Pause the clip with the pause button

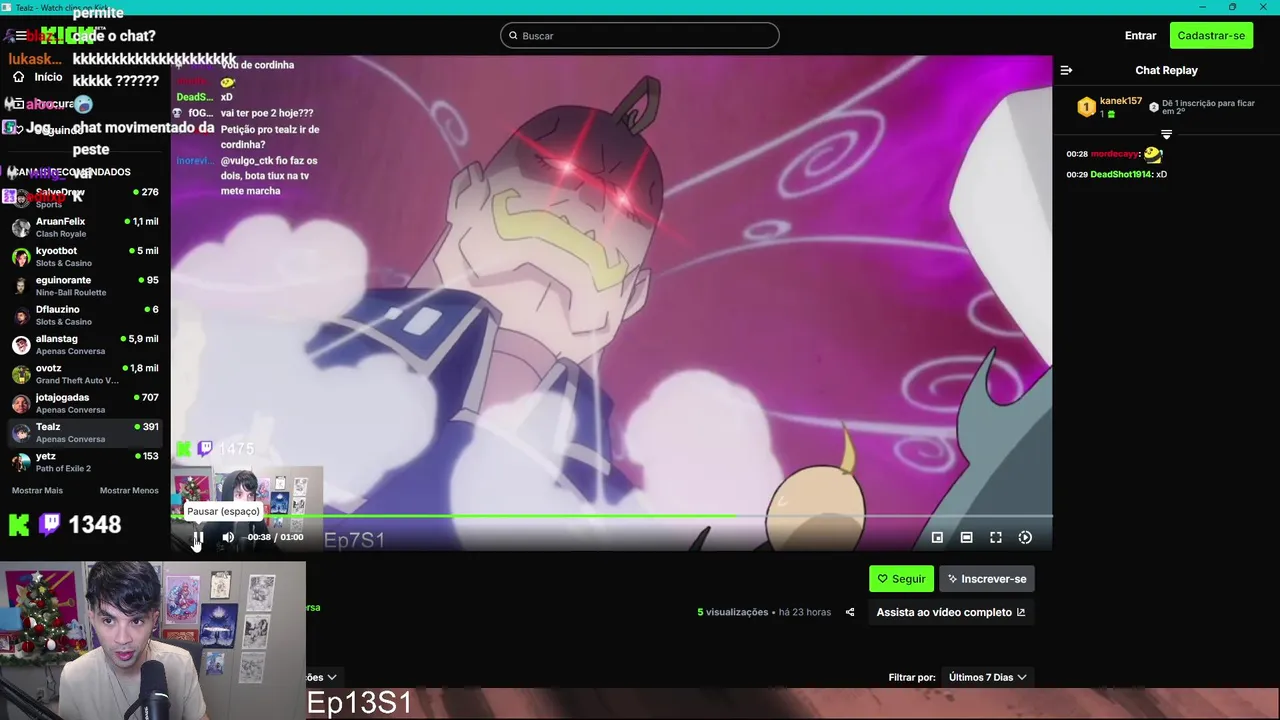point(198,537)
